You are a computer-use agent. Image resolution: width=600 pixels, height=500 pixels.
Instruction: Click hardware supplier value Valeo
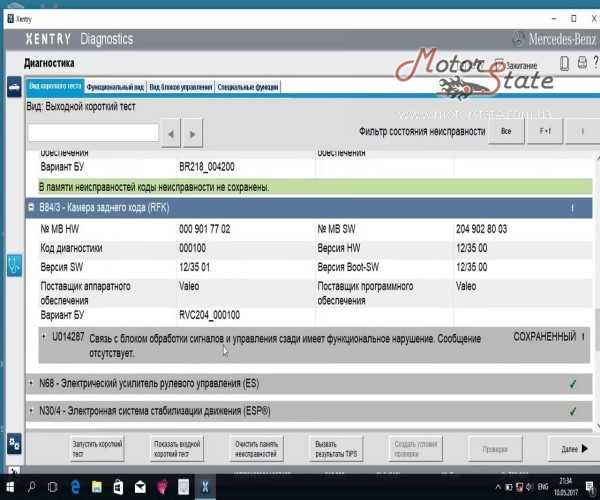(189, 286)
